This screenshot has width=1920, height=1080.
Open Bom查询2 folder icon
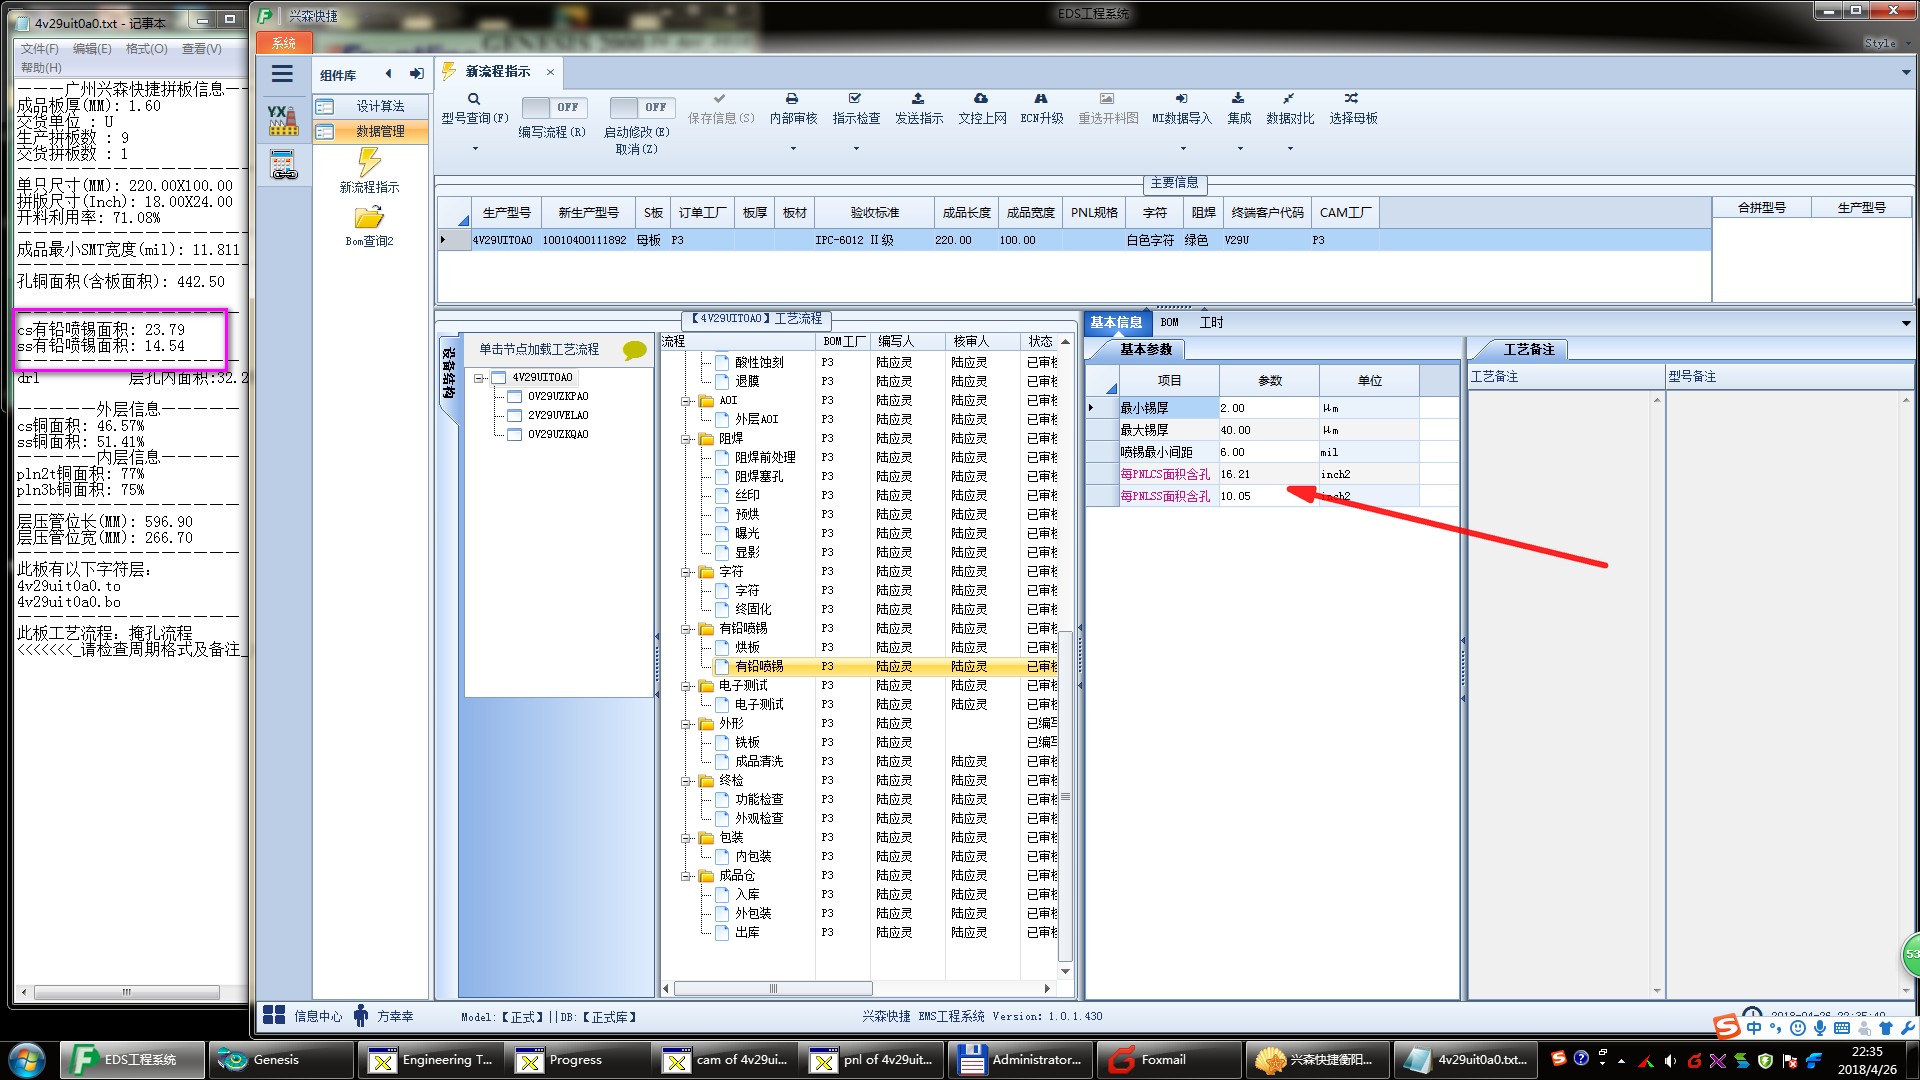tap(369, 218)
